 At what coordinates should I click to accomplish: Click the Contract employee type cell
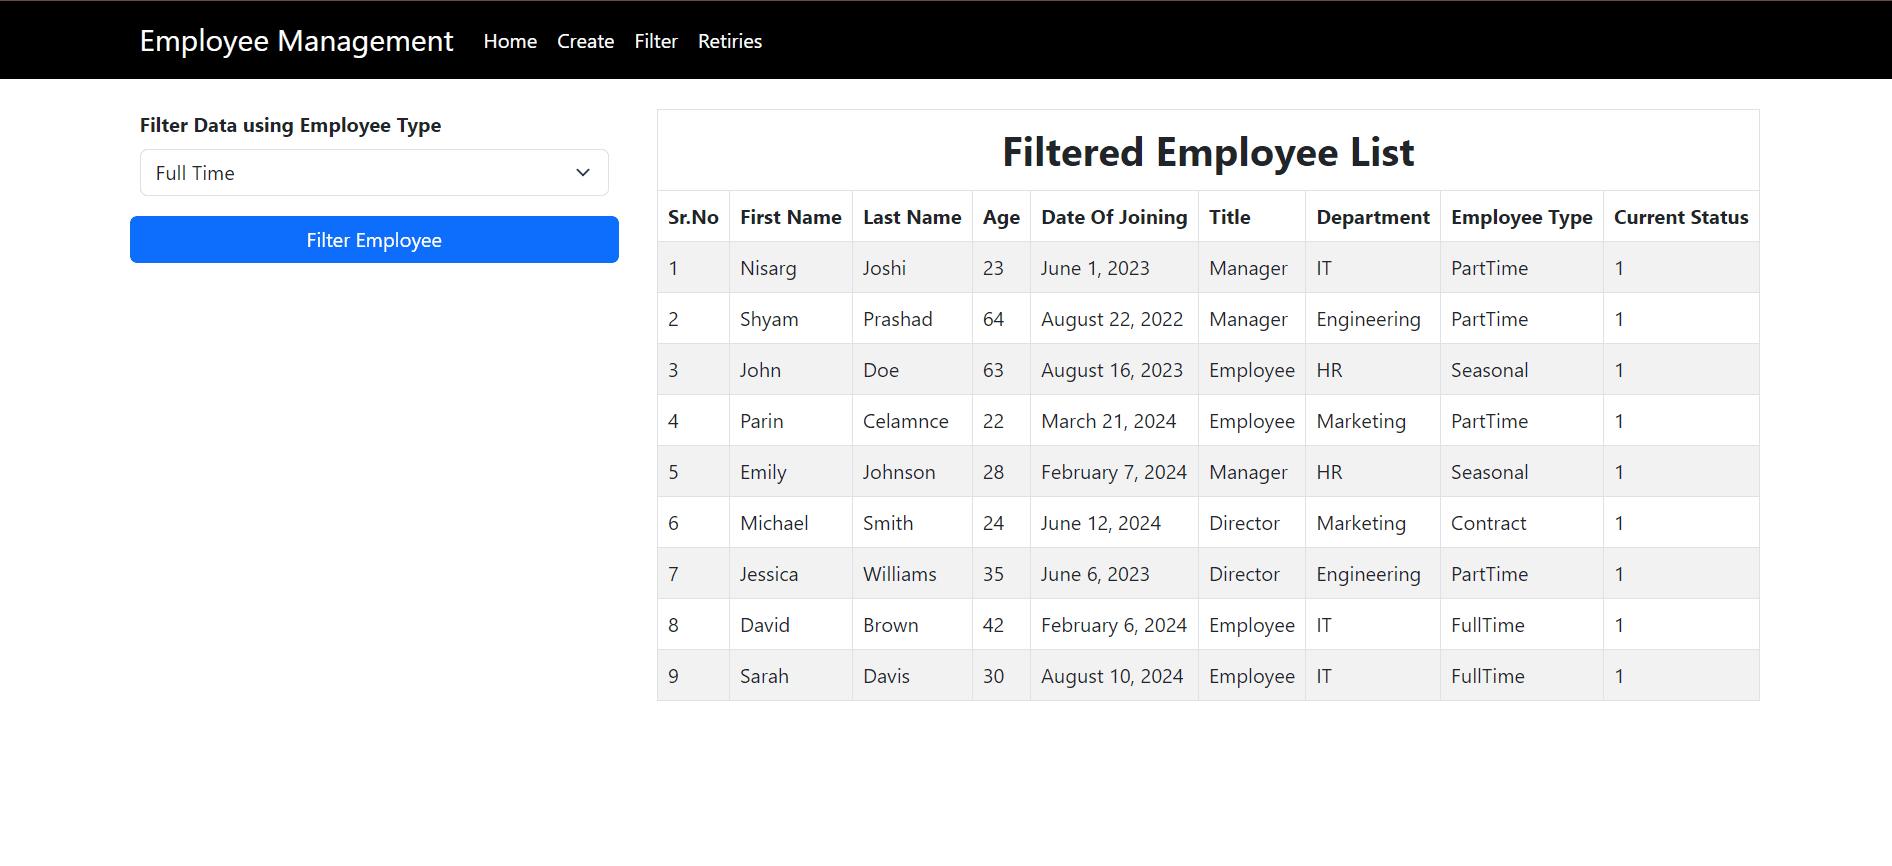[1488, 523]
